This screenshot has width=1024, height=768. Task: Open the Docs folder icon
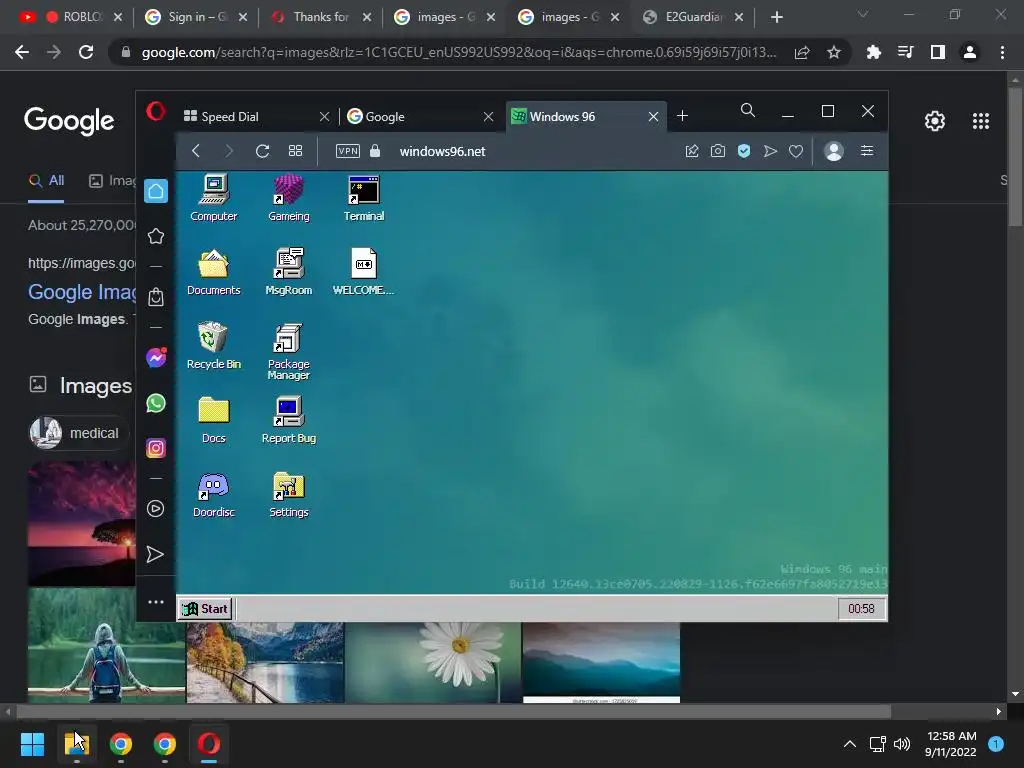click(214, 420)
